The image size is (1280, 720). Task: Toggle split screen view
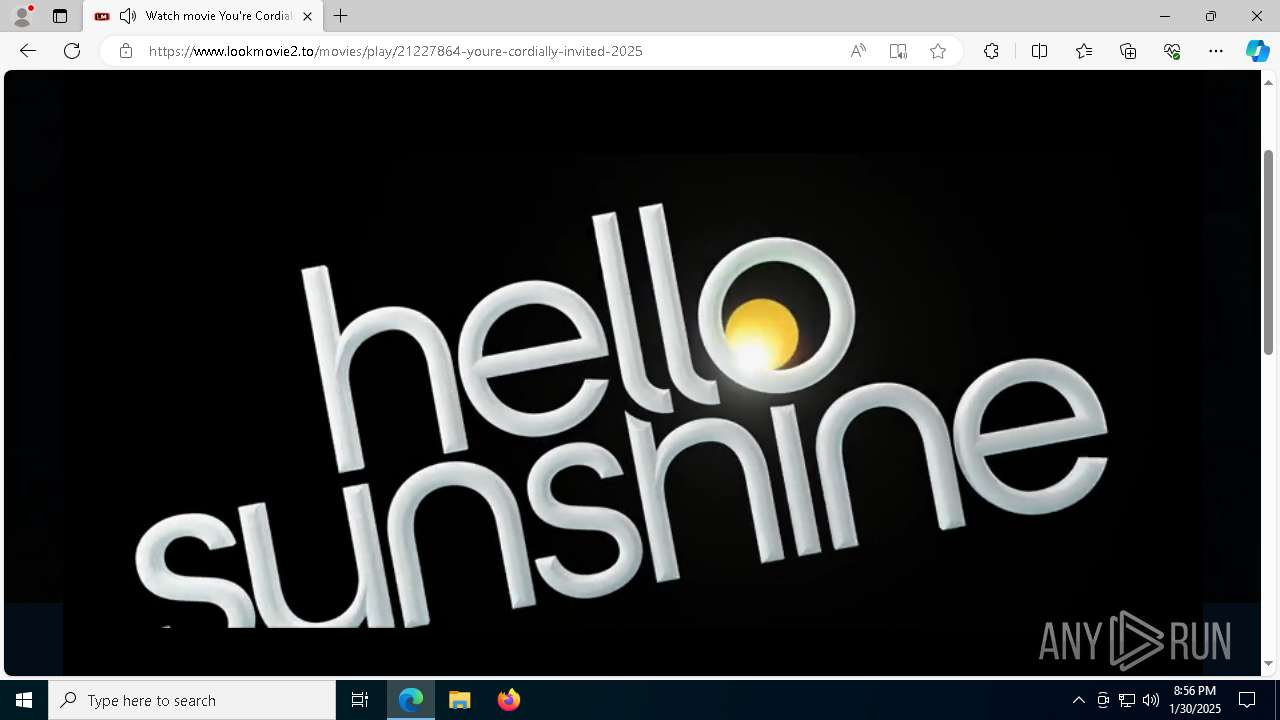(x=1039, y=51)
